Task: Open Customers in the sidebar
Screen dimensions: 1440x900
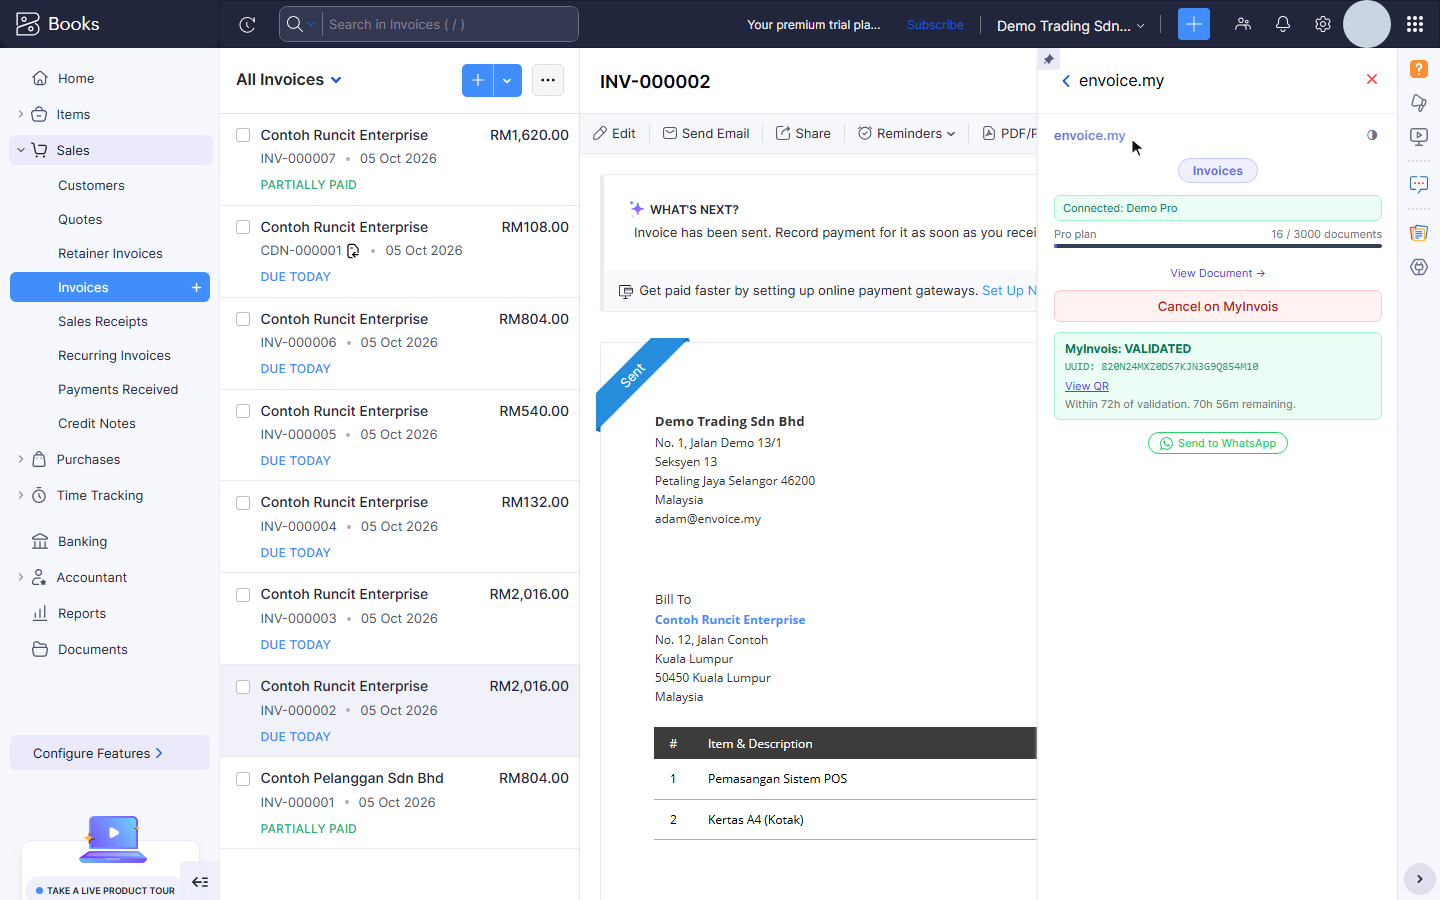Action: click(x=91, y=186)
